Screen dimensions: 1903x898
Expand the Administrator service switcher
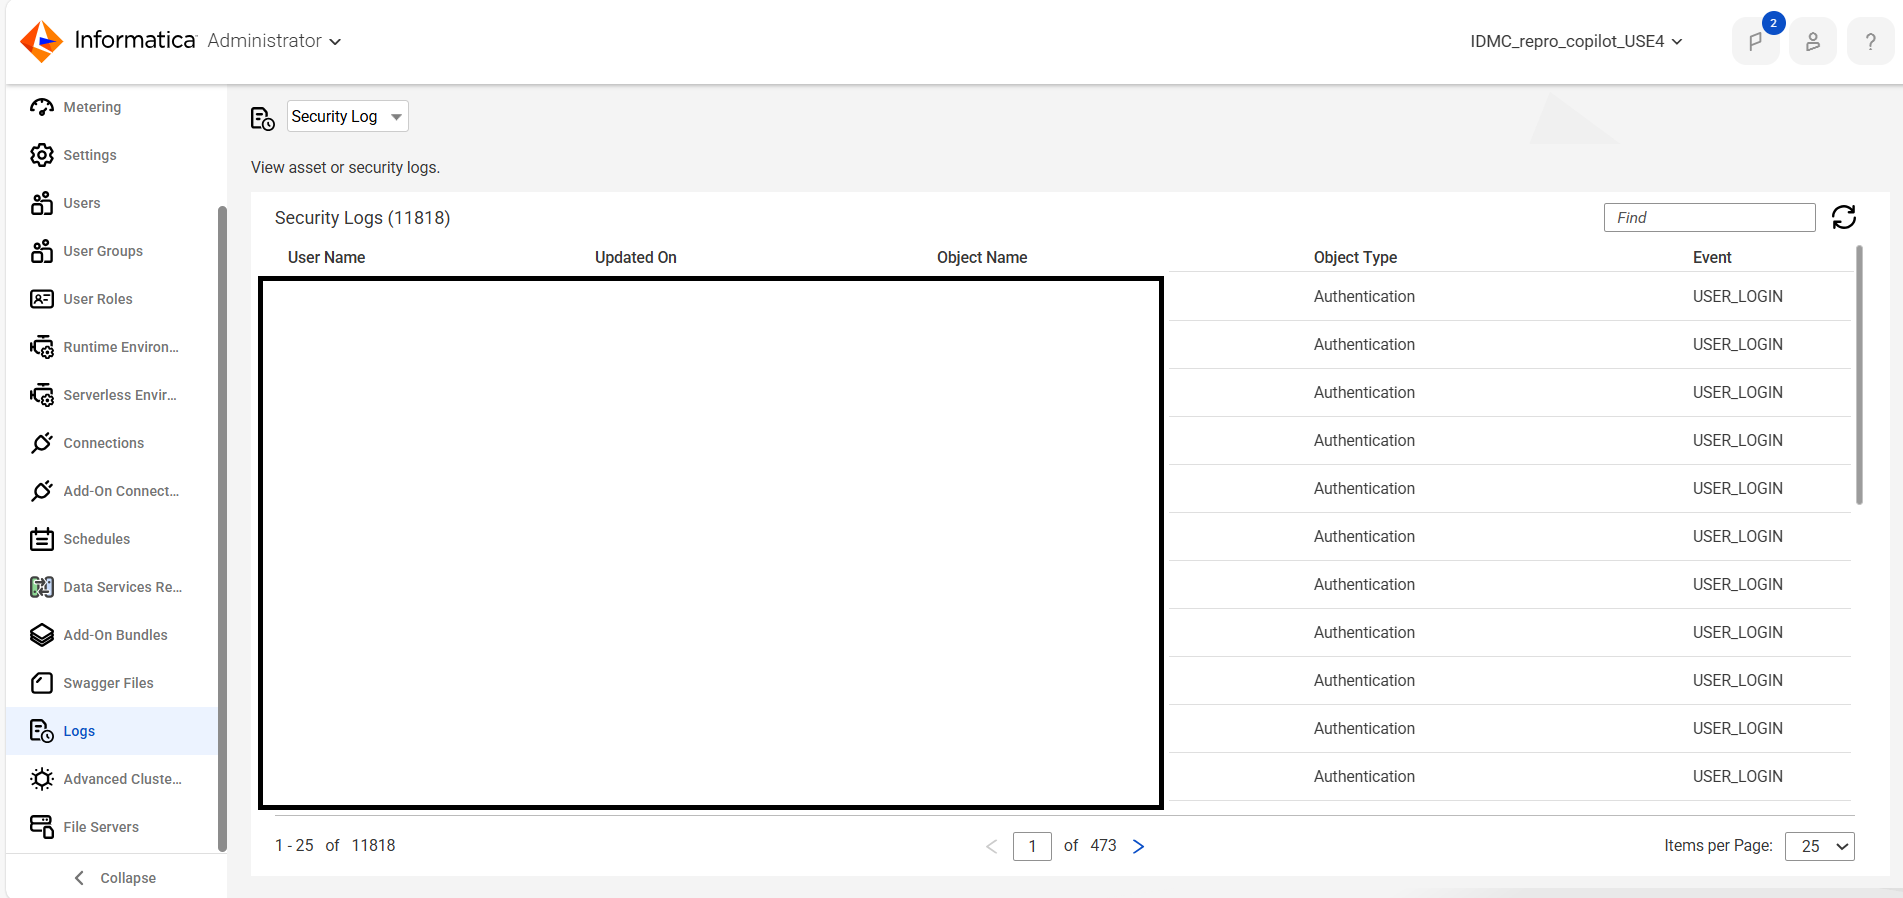click(274, 41)
